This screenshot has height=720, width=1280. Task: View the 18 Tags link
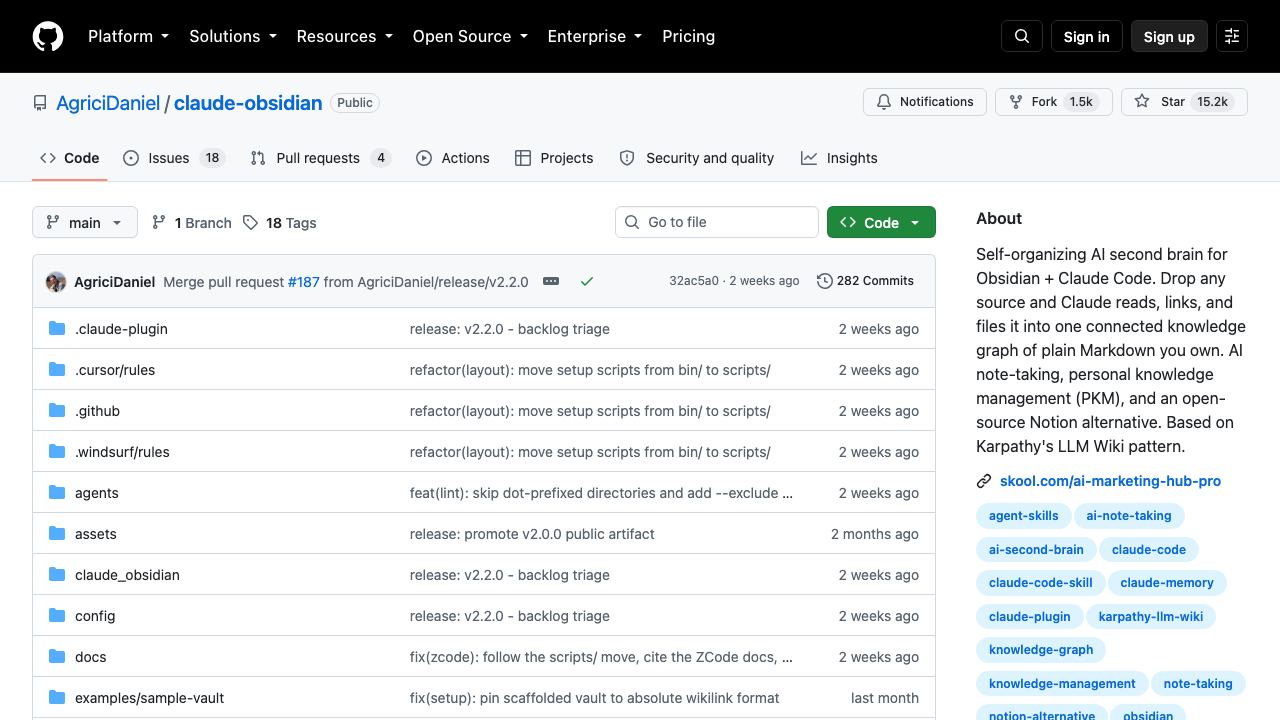click(x=279, y=222)
